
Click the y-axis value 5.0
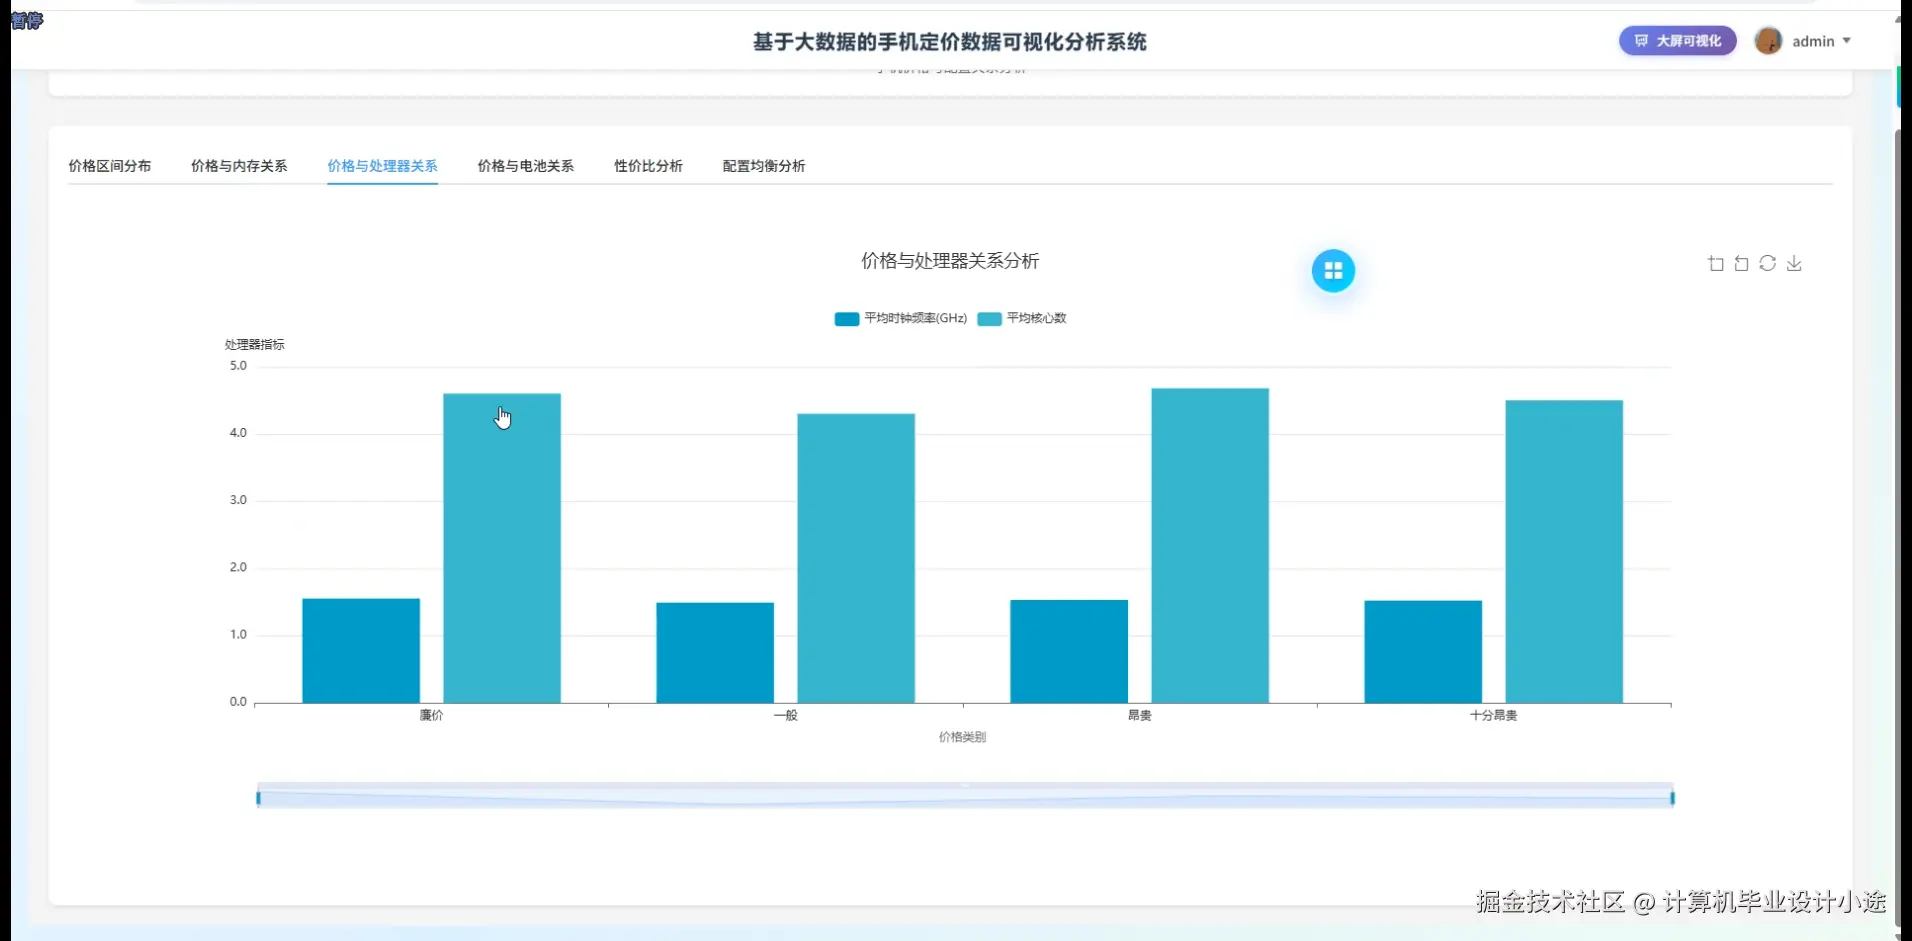[238, 366]
